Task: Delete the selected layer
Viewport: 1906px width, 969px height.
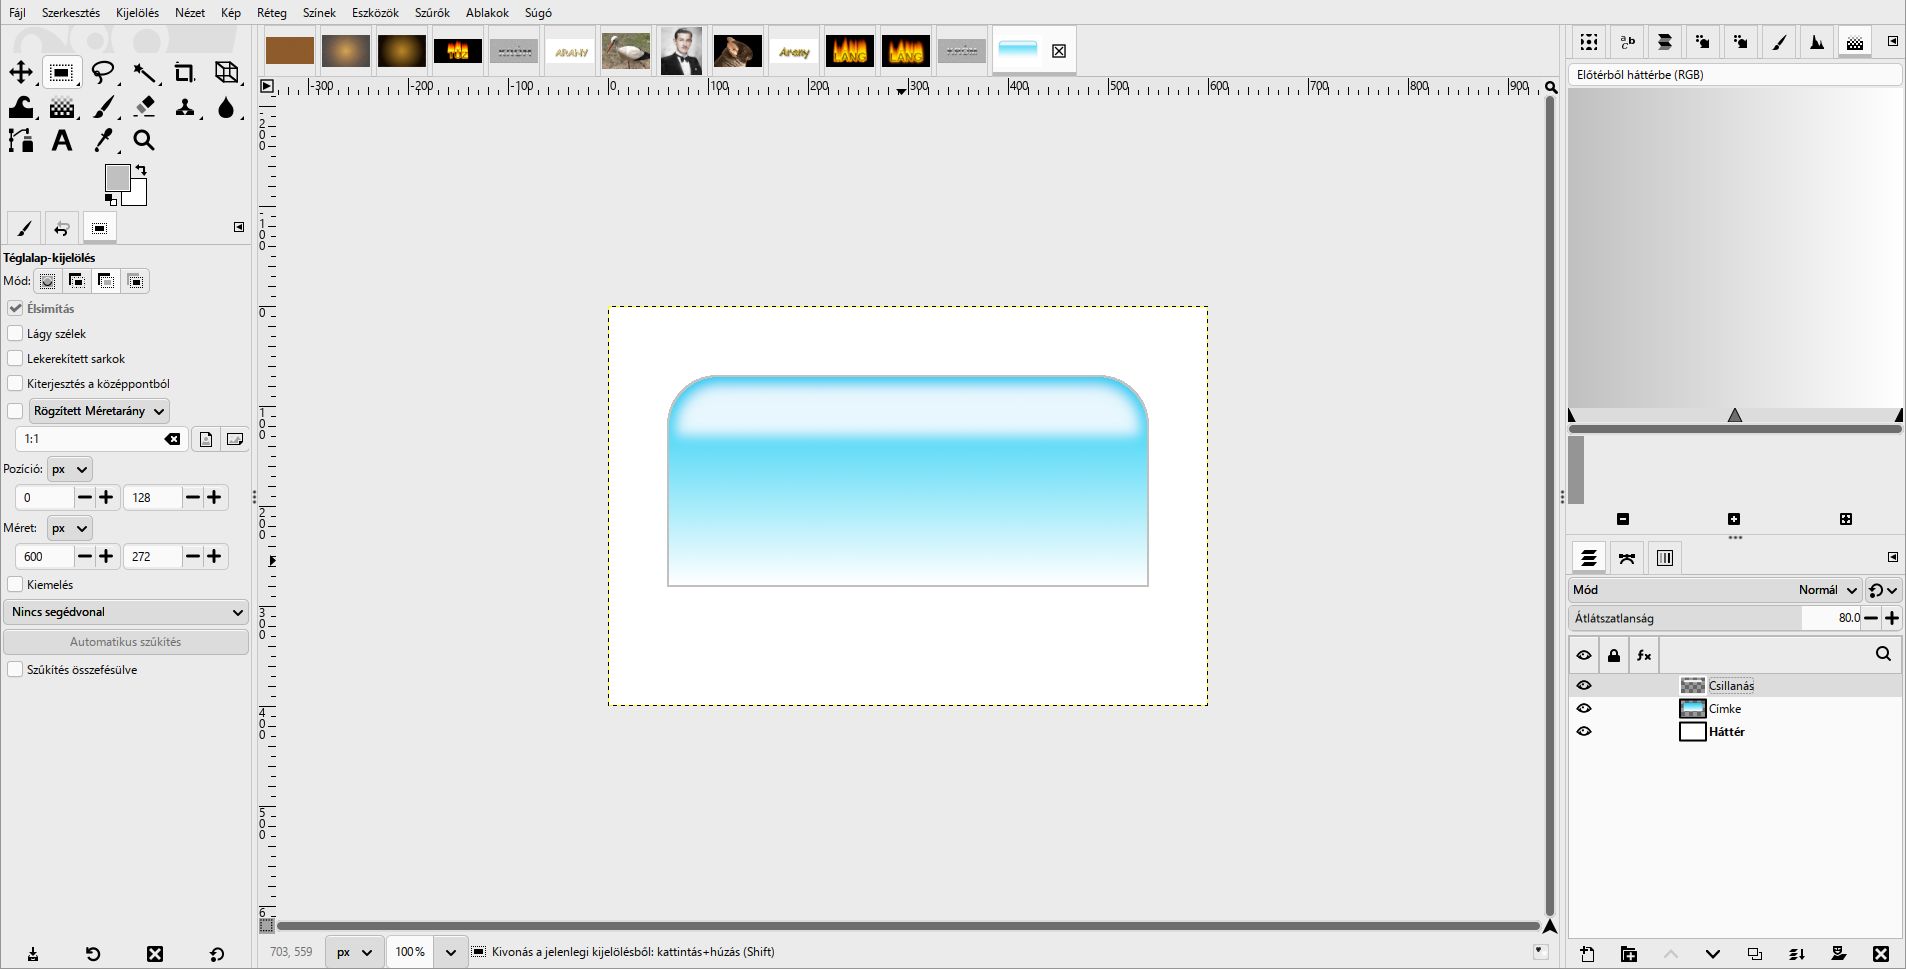Action: point(1881,954)
